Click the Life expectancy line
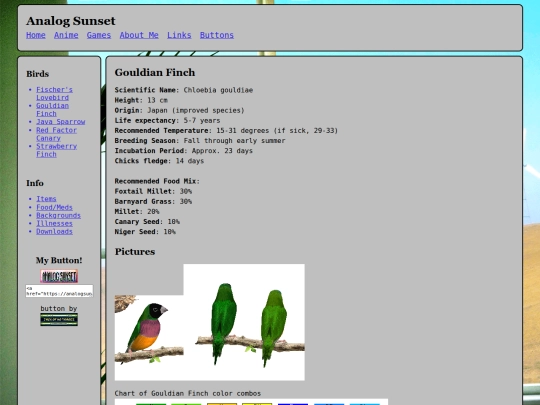 click(x=167, y=121)
